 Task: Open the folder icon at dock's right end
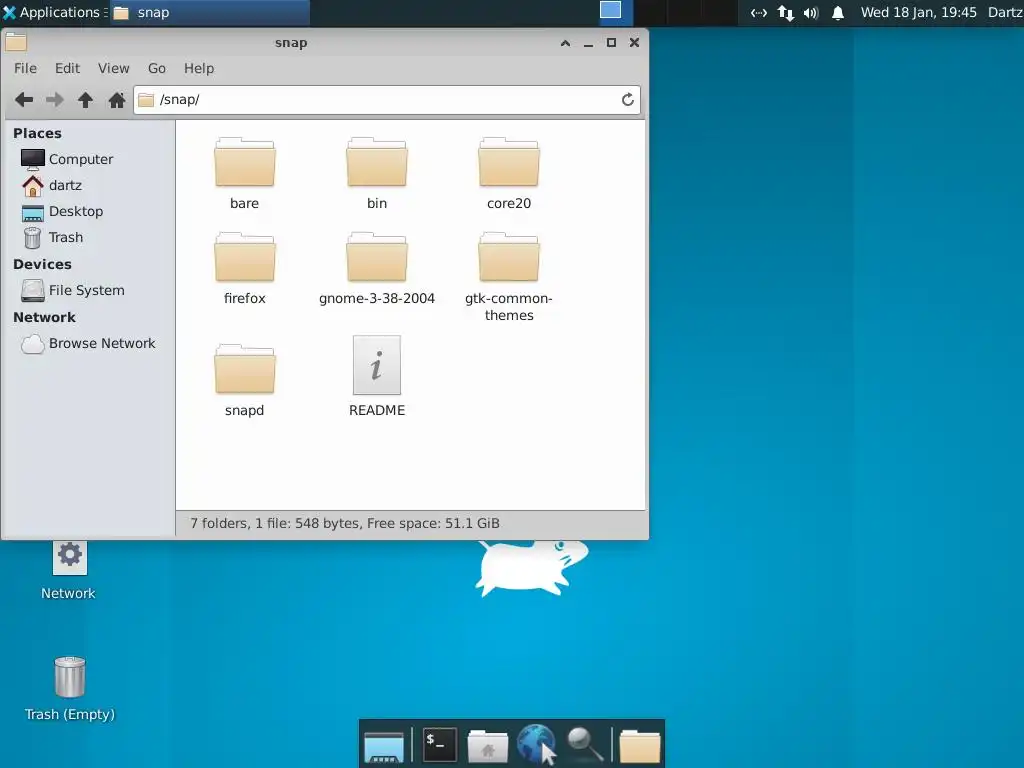point(639,745)
